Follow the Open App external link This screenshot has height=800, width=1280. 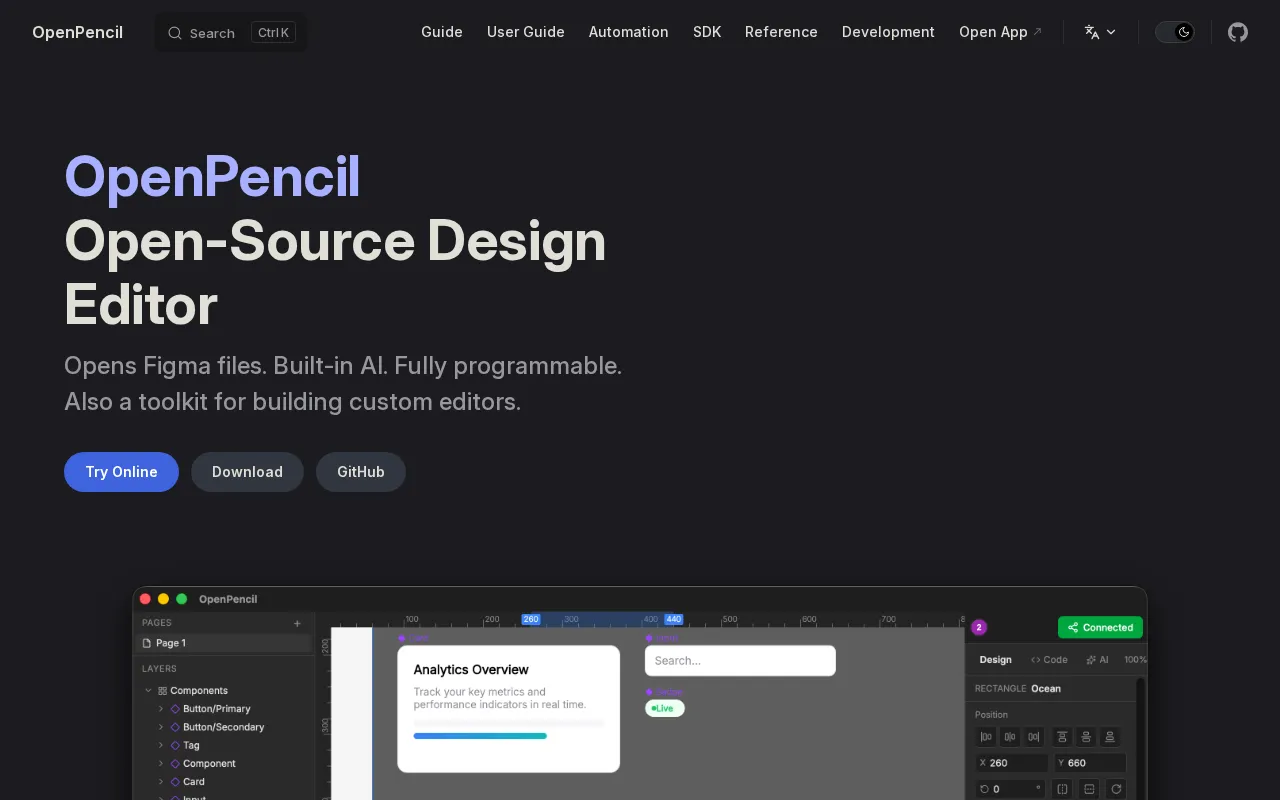coord(1000,32)
